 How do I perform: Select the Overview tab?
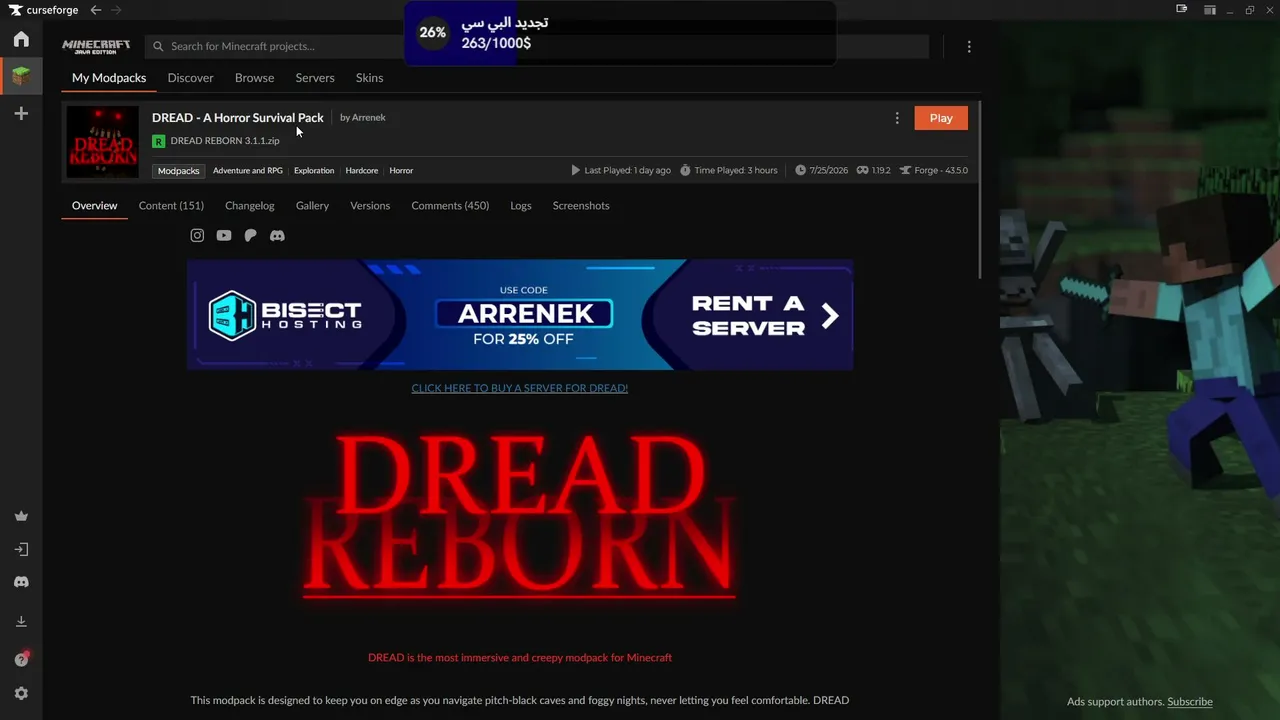95,206
